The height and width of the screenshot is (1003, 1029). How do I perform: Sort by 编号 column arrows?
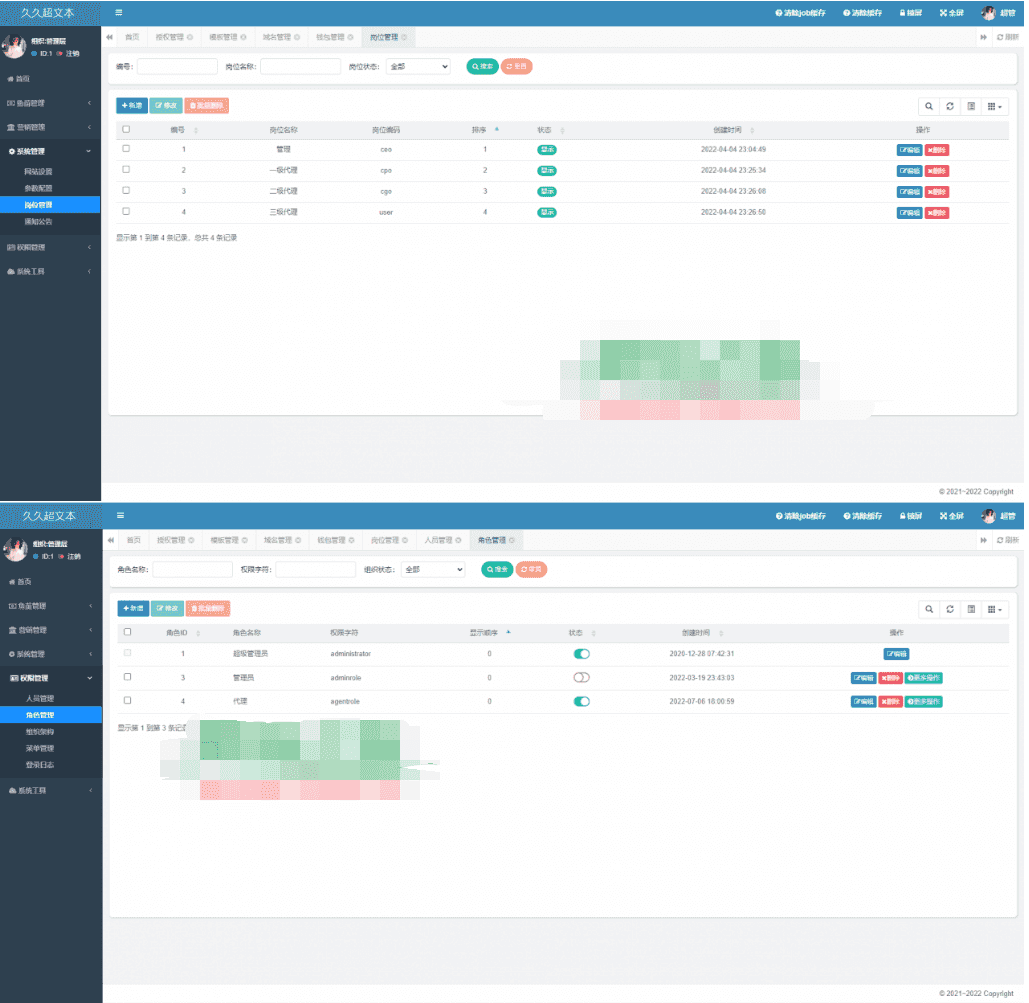click(x=196, y=130)
